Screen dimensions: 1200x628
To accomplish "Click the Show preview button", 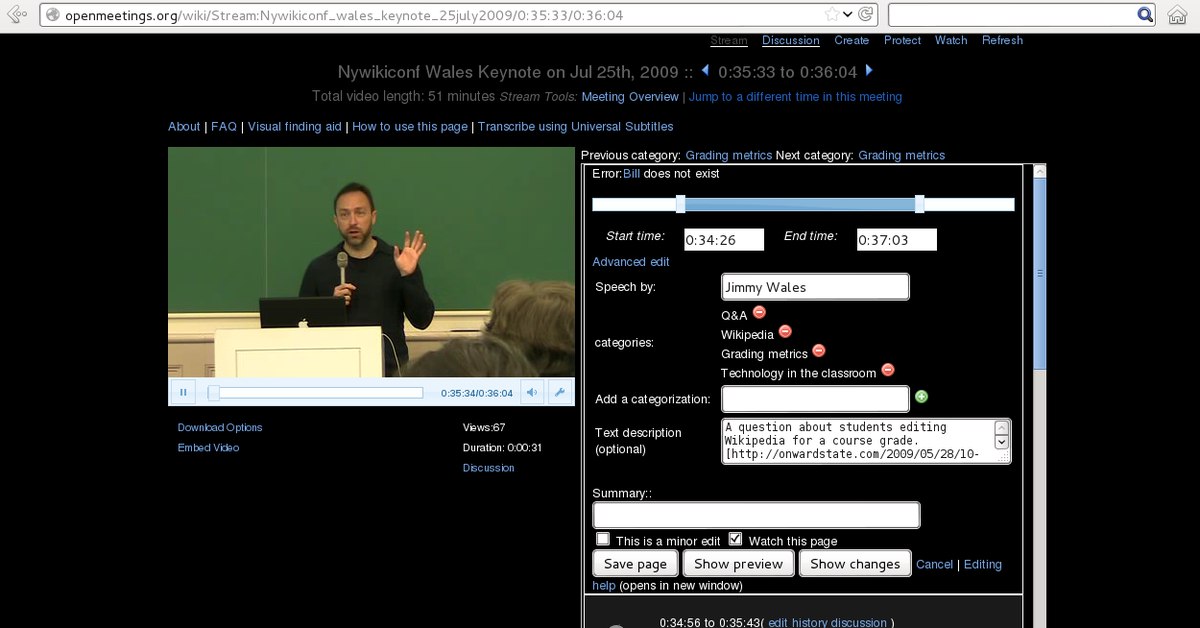I will [738, 564].
